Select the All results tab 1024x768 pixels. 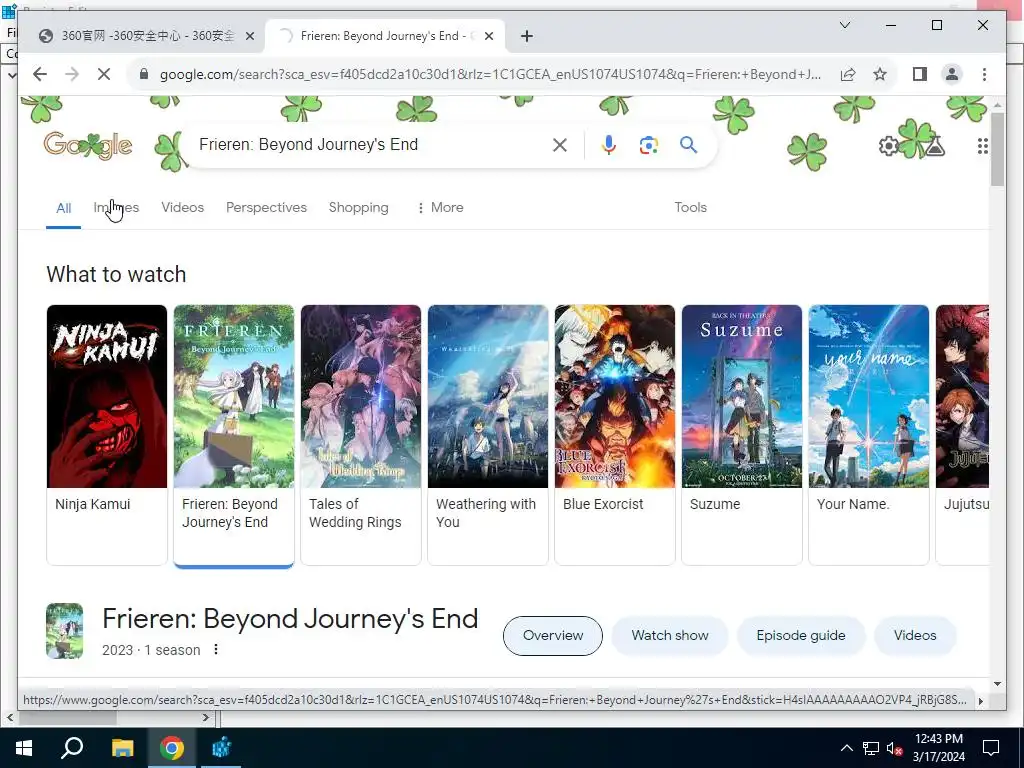click(63, 208)
